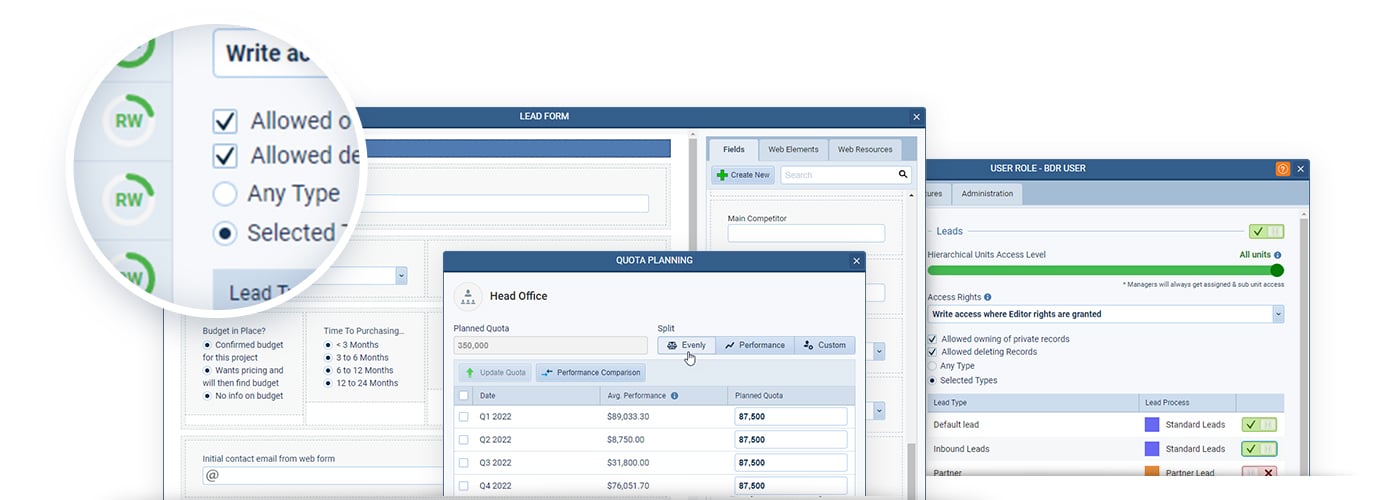The height and width of the screenshot is (500, 1400).
Task: Split the quota by Performance
Action: point(755,345)
